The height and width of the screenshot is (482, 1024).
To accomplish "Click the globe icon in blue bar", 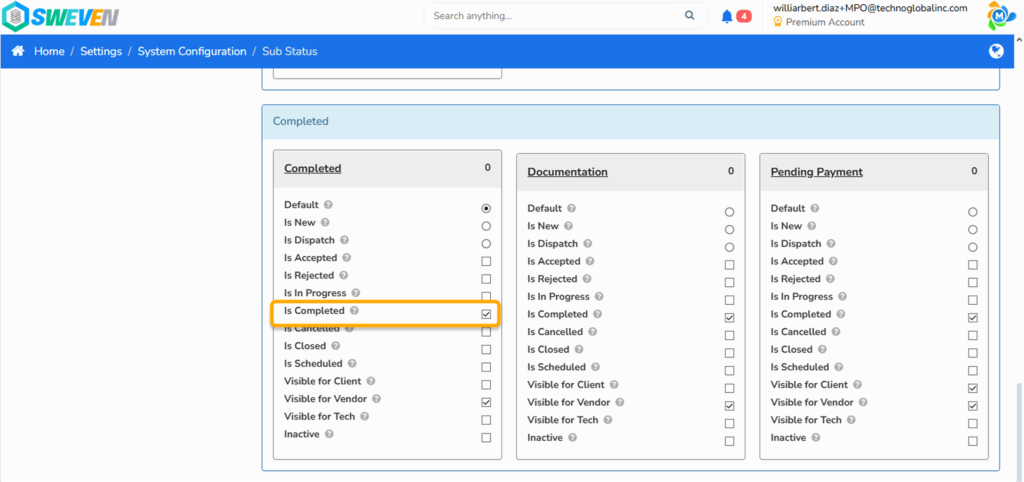I will [997, 51].
